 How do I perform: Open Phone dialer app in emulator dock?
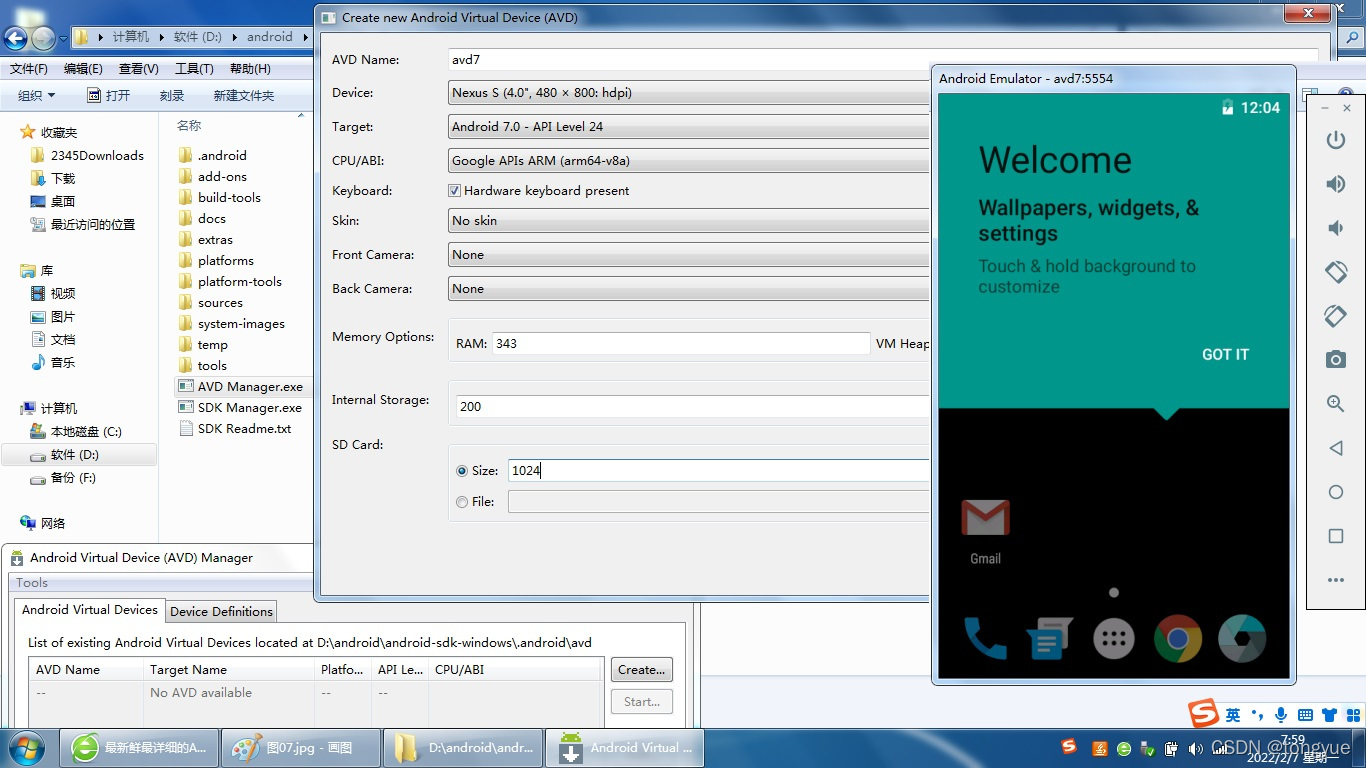[984, 637]
